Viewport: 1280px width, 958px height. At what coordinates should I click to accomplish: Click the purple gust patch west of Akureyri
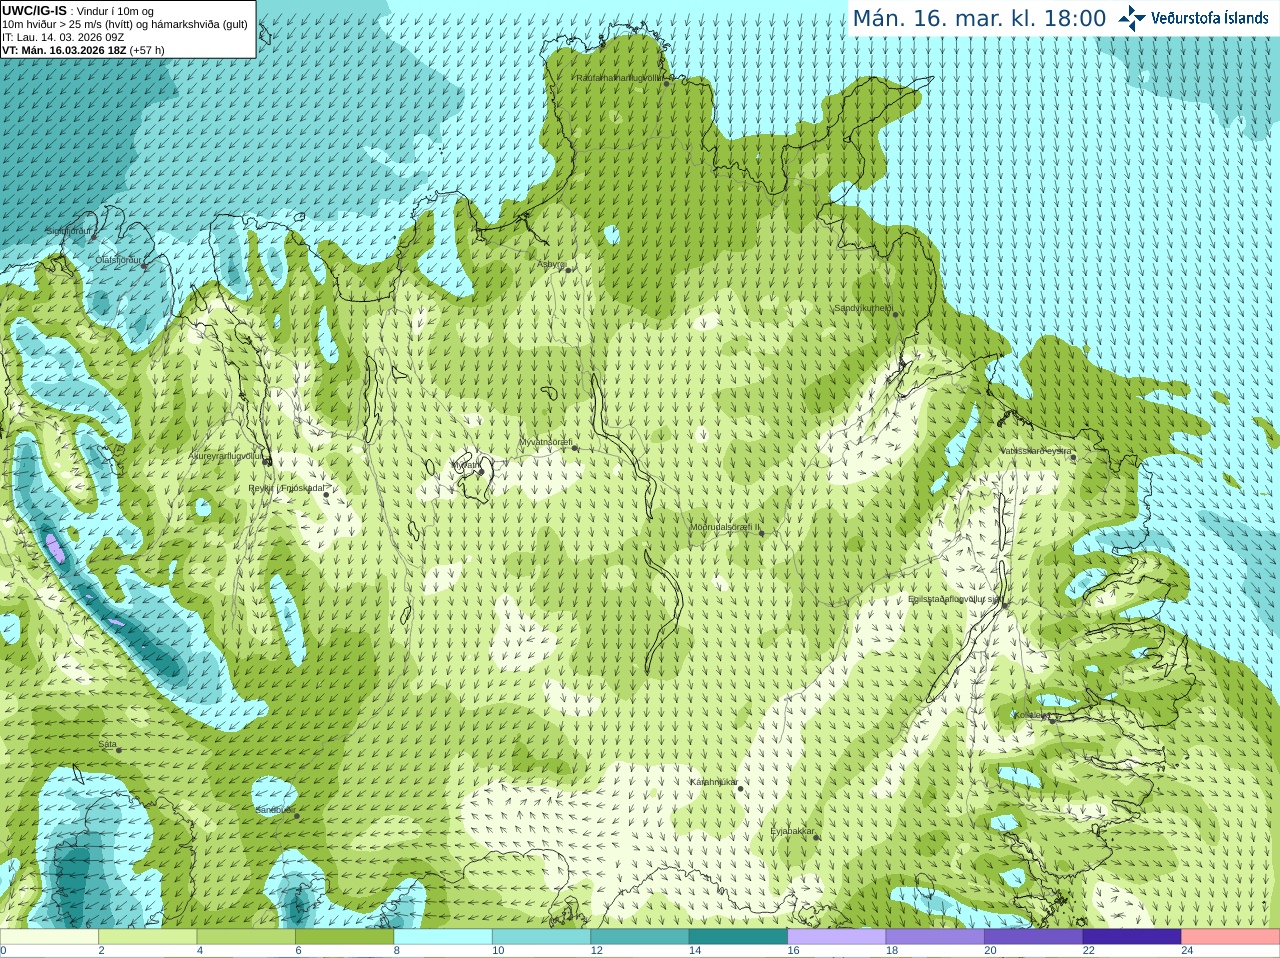tap(54, 547)
